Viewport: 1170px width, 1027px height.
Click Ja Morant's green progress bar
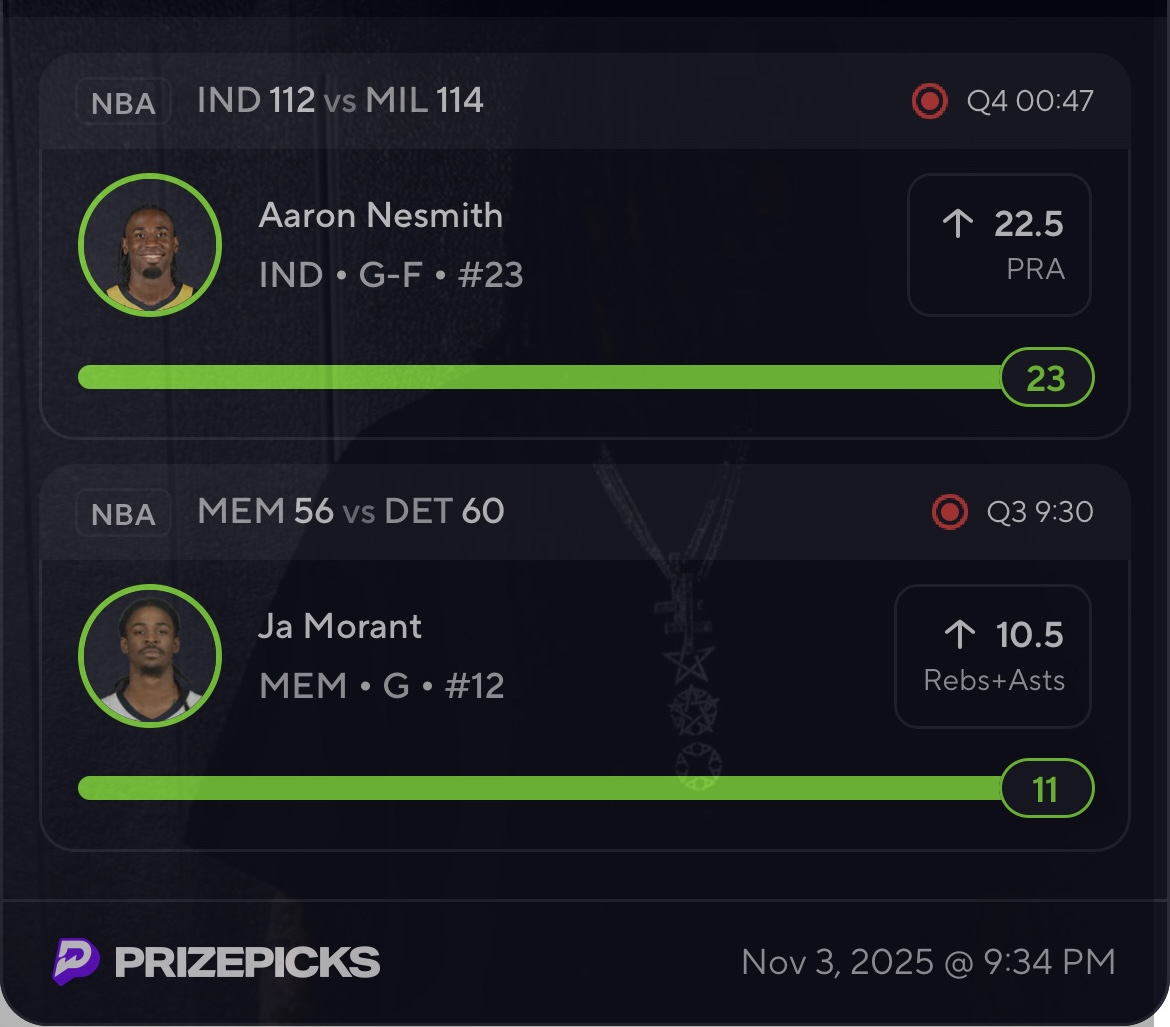pos(540,788)
